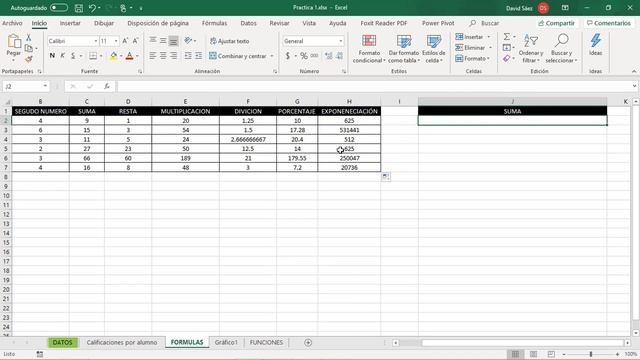Screen dimensions: 640x360
Task: Open the Name Box dropdown arrow
Action: tap(45, 86)
